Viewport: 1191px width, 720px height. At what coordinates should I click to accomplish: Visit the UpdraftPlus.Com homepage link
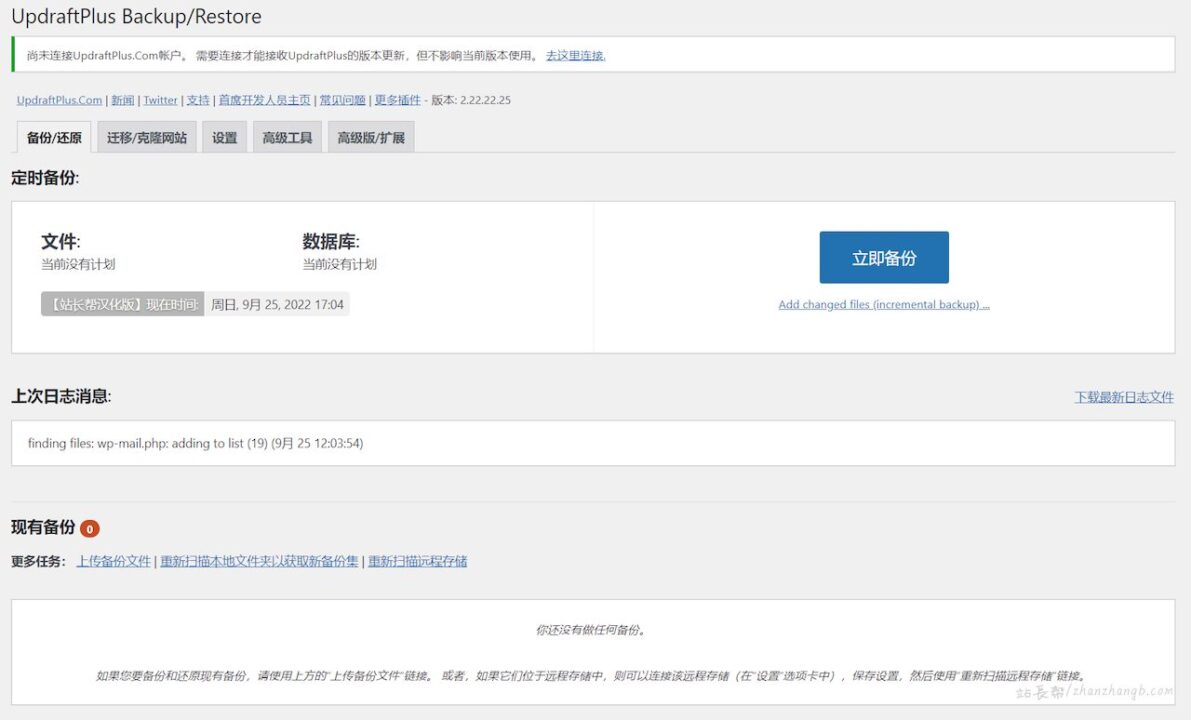point(57,100)
